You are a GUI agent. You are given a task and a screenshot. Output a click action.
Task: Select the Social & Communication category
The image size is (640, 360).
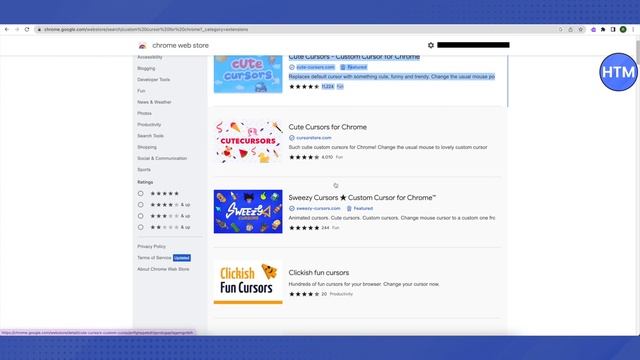[x=162, y=158]
